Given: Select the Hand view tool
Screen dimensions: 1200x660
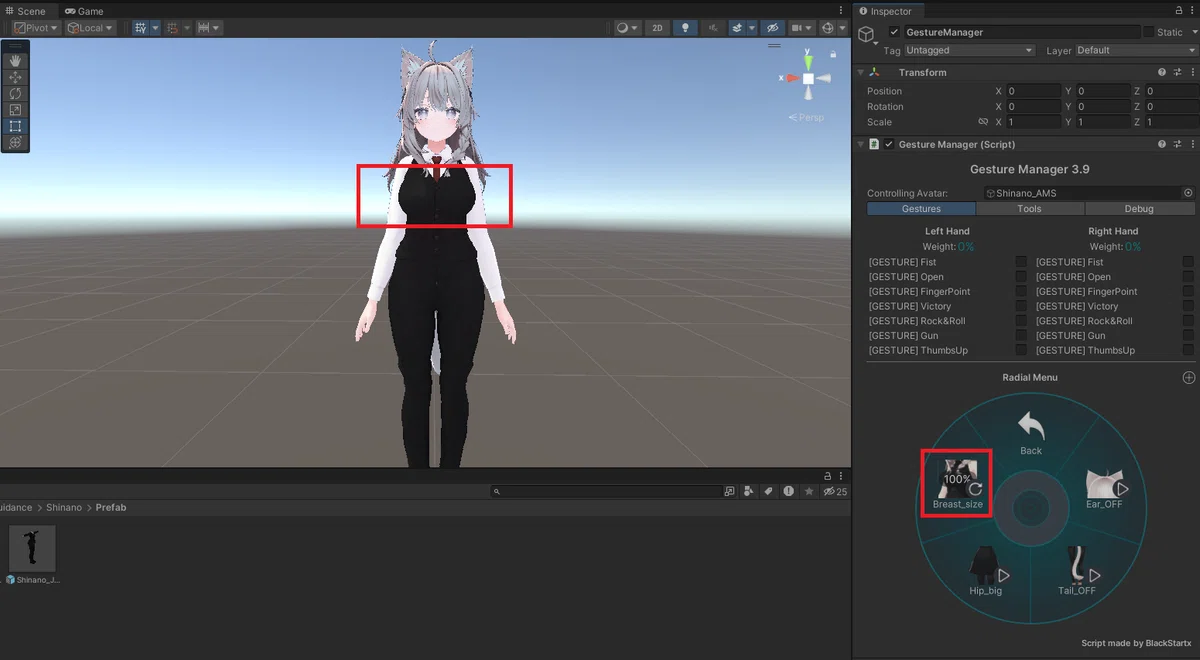Looking at the screenshot, I should 15,60.
